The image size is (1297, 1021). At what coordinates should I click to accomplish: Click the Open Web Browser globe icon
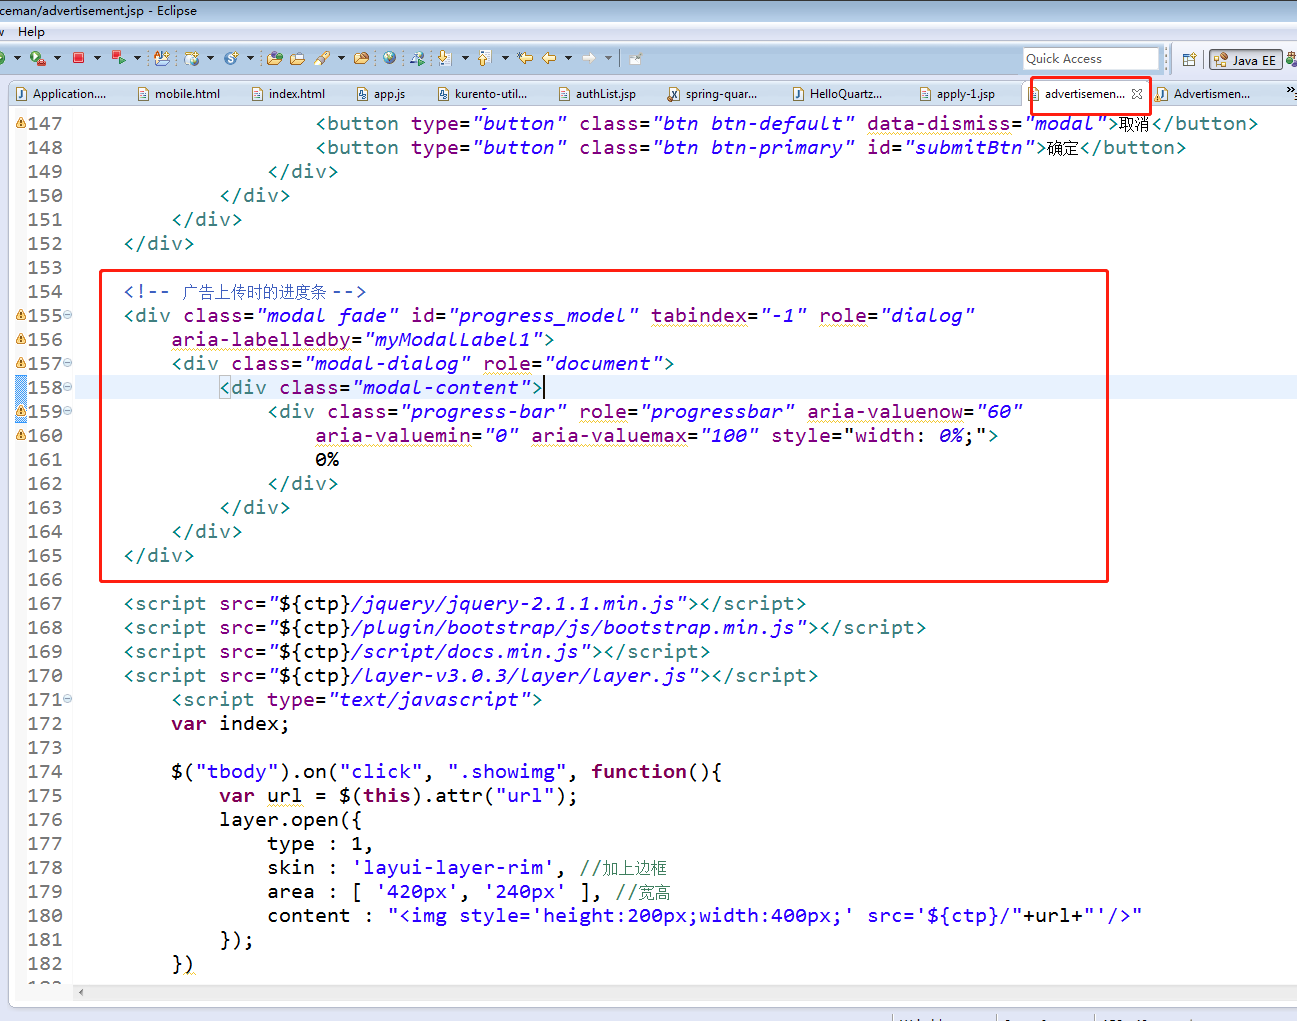[x=389, y=58]
